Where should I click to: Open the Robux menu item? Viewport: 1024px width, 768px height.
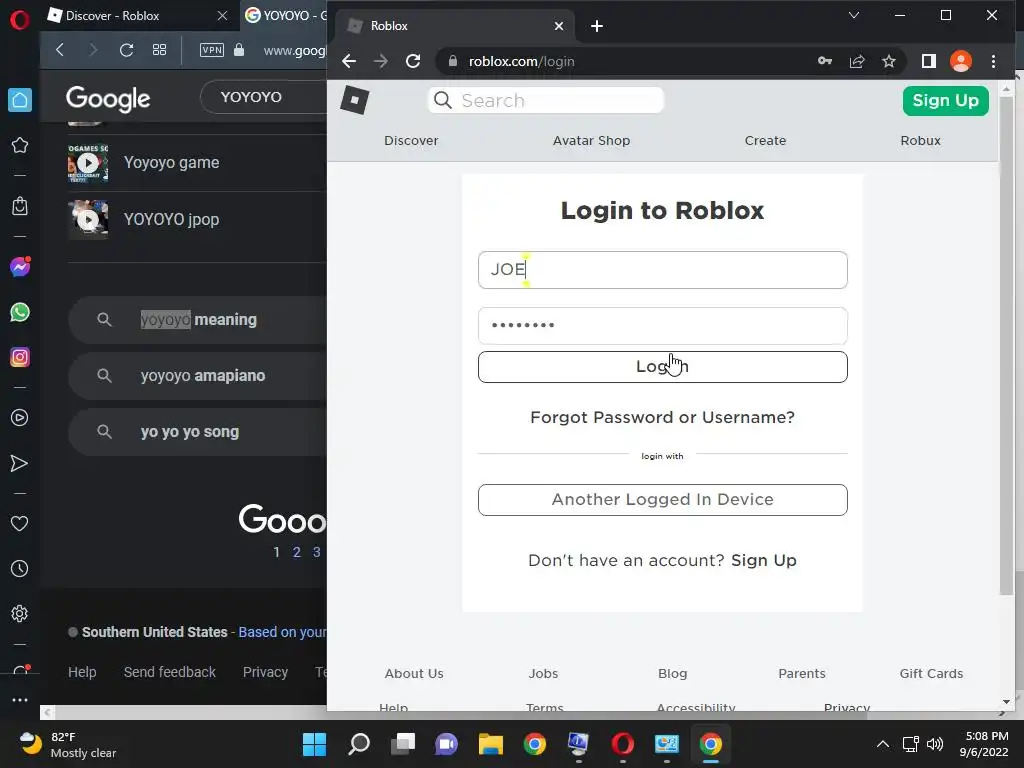(920, 140)
